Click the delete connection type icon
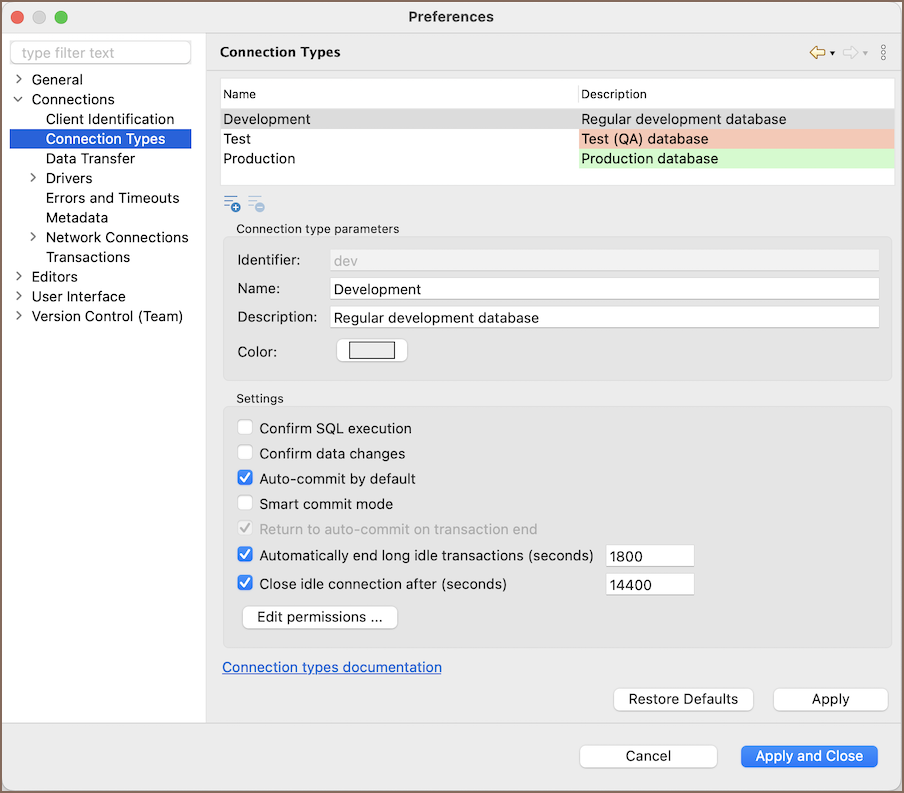 256,204
